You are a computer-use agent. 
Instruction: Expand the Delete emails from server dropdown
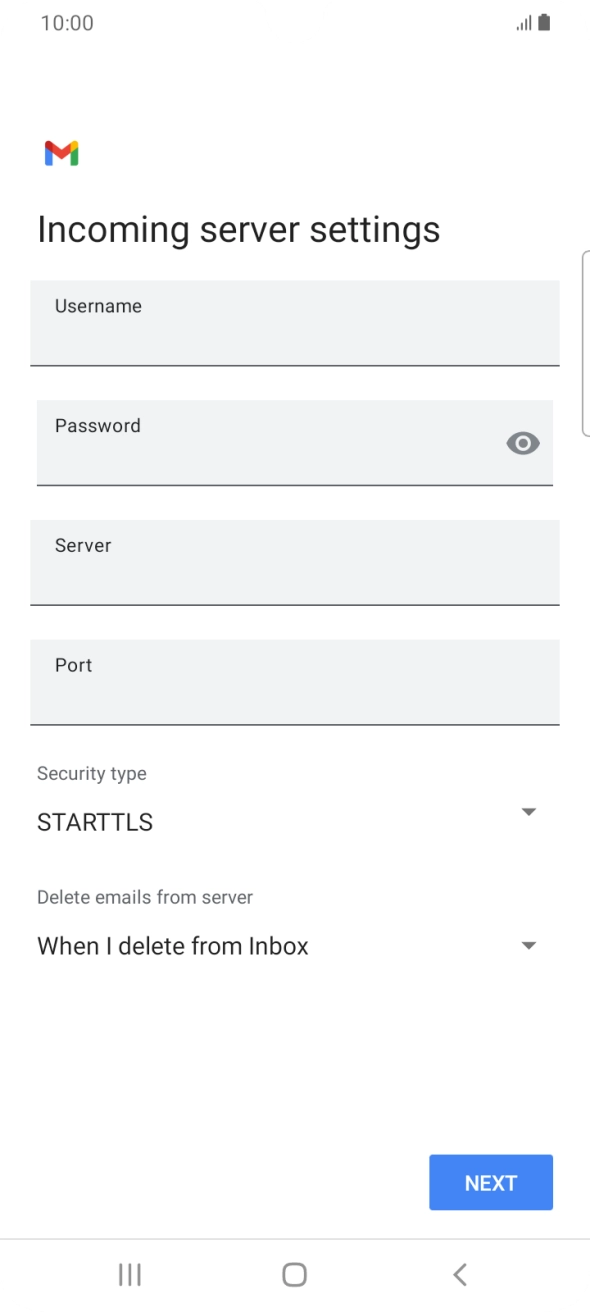294,945
